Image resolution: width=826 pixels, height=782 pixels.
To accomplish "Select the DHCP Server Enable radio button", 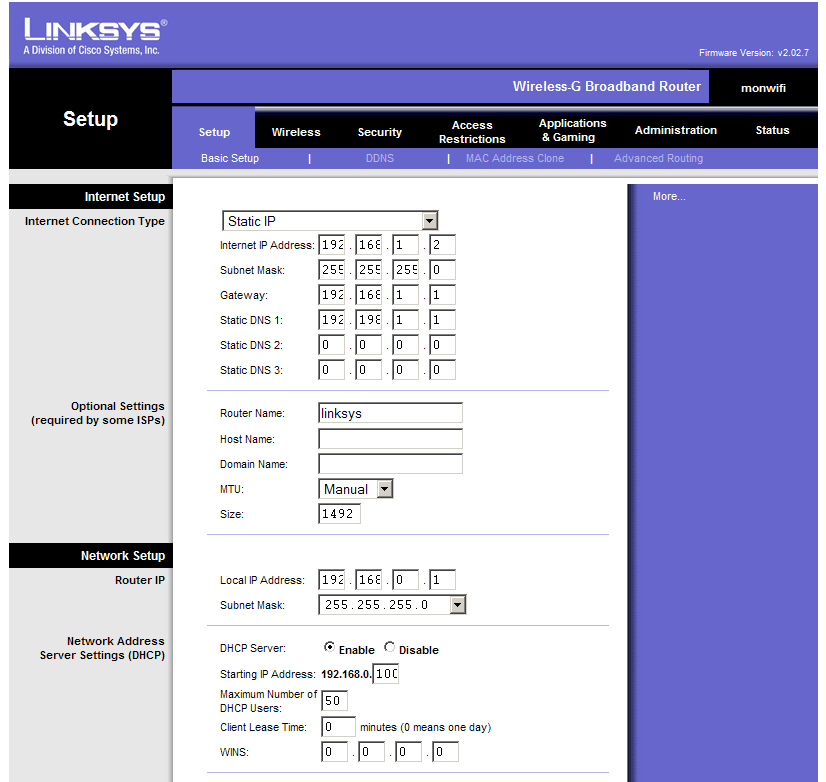I will tap(330, 648).
